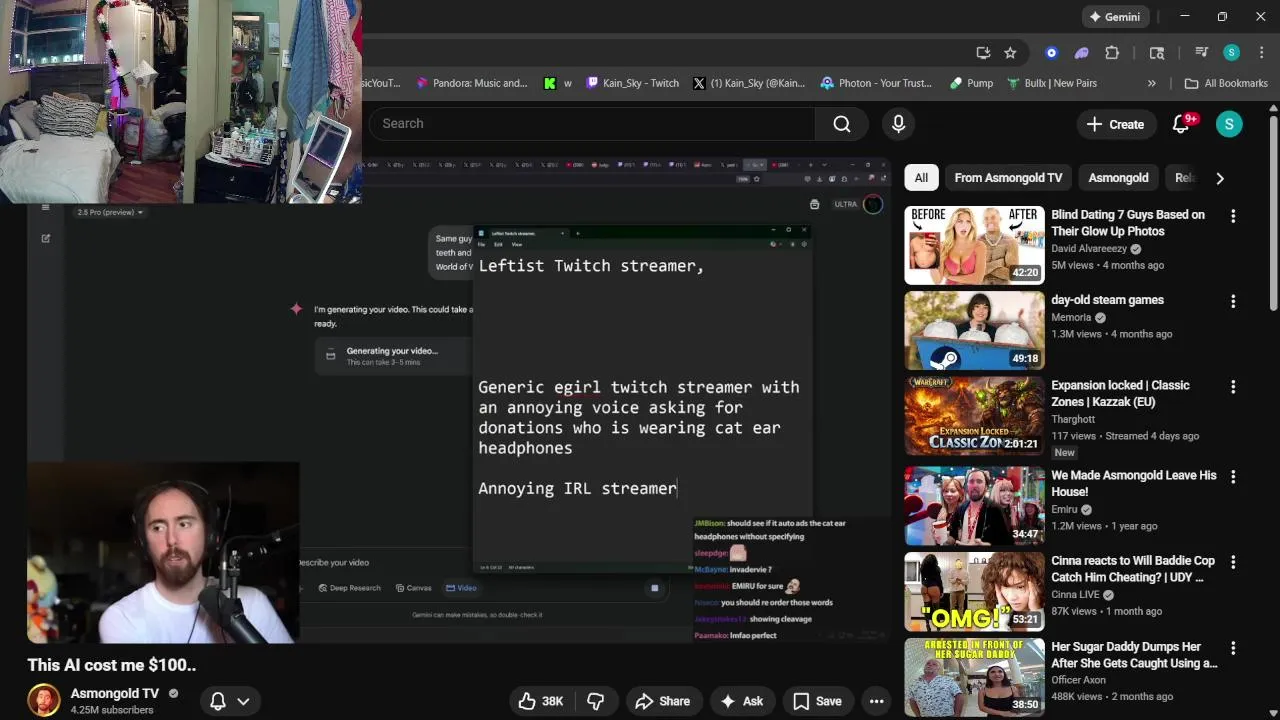Open options menu for Expansion locked video
This screenshot has height=720, width=1280.
click(1233, 387)
